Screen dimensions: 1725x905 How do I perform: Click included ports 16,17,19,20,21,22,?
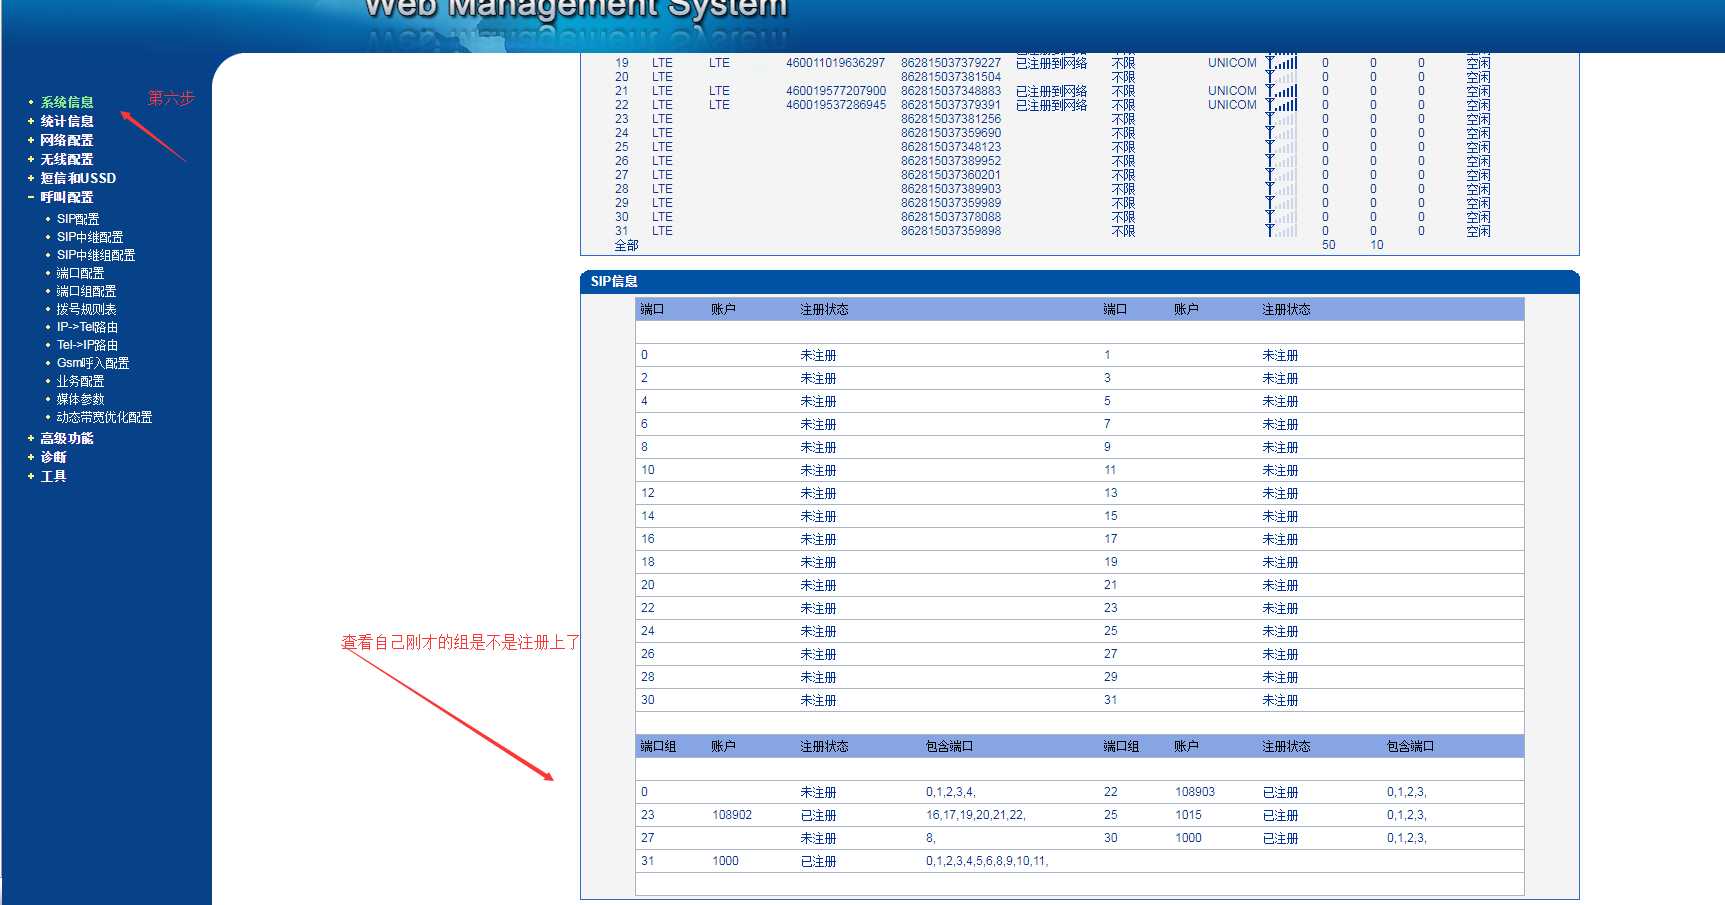pyautogui.click(x=975, y=815)
